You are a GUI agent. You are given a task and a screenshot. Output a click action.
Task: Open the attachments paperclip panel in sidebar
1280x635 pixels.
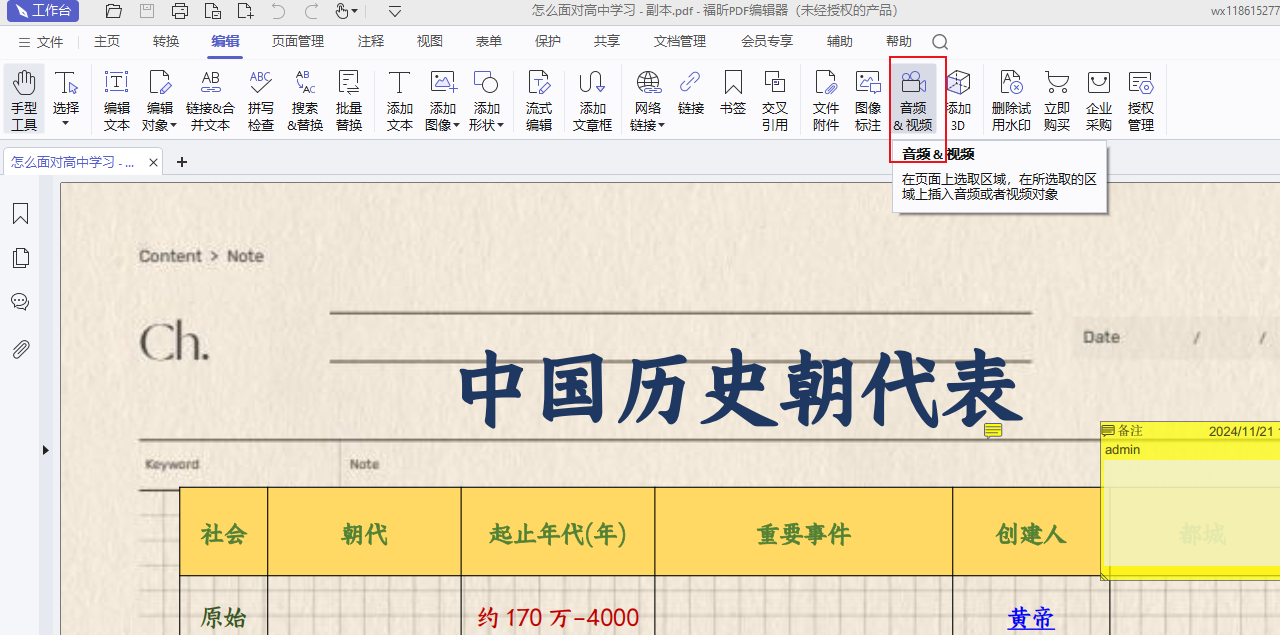20,349
